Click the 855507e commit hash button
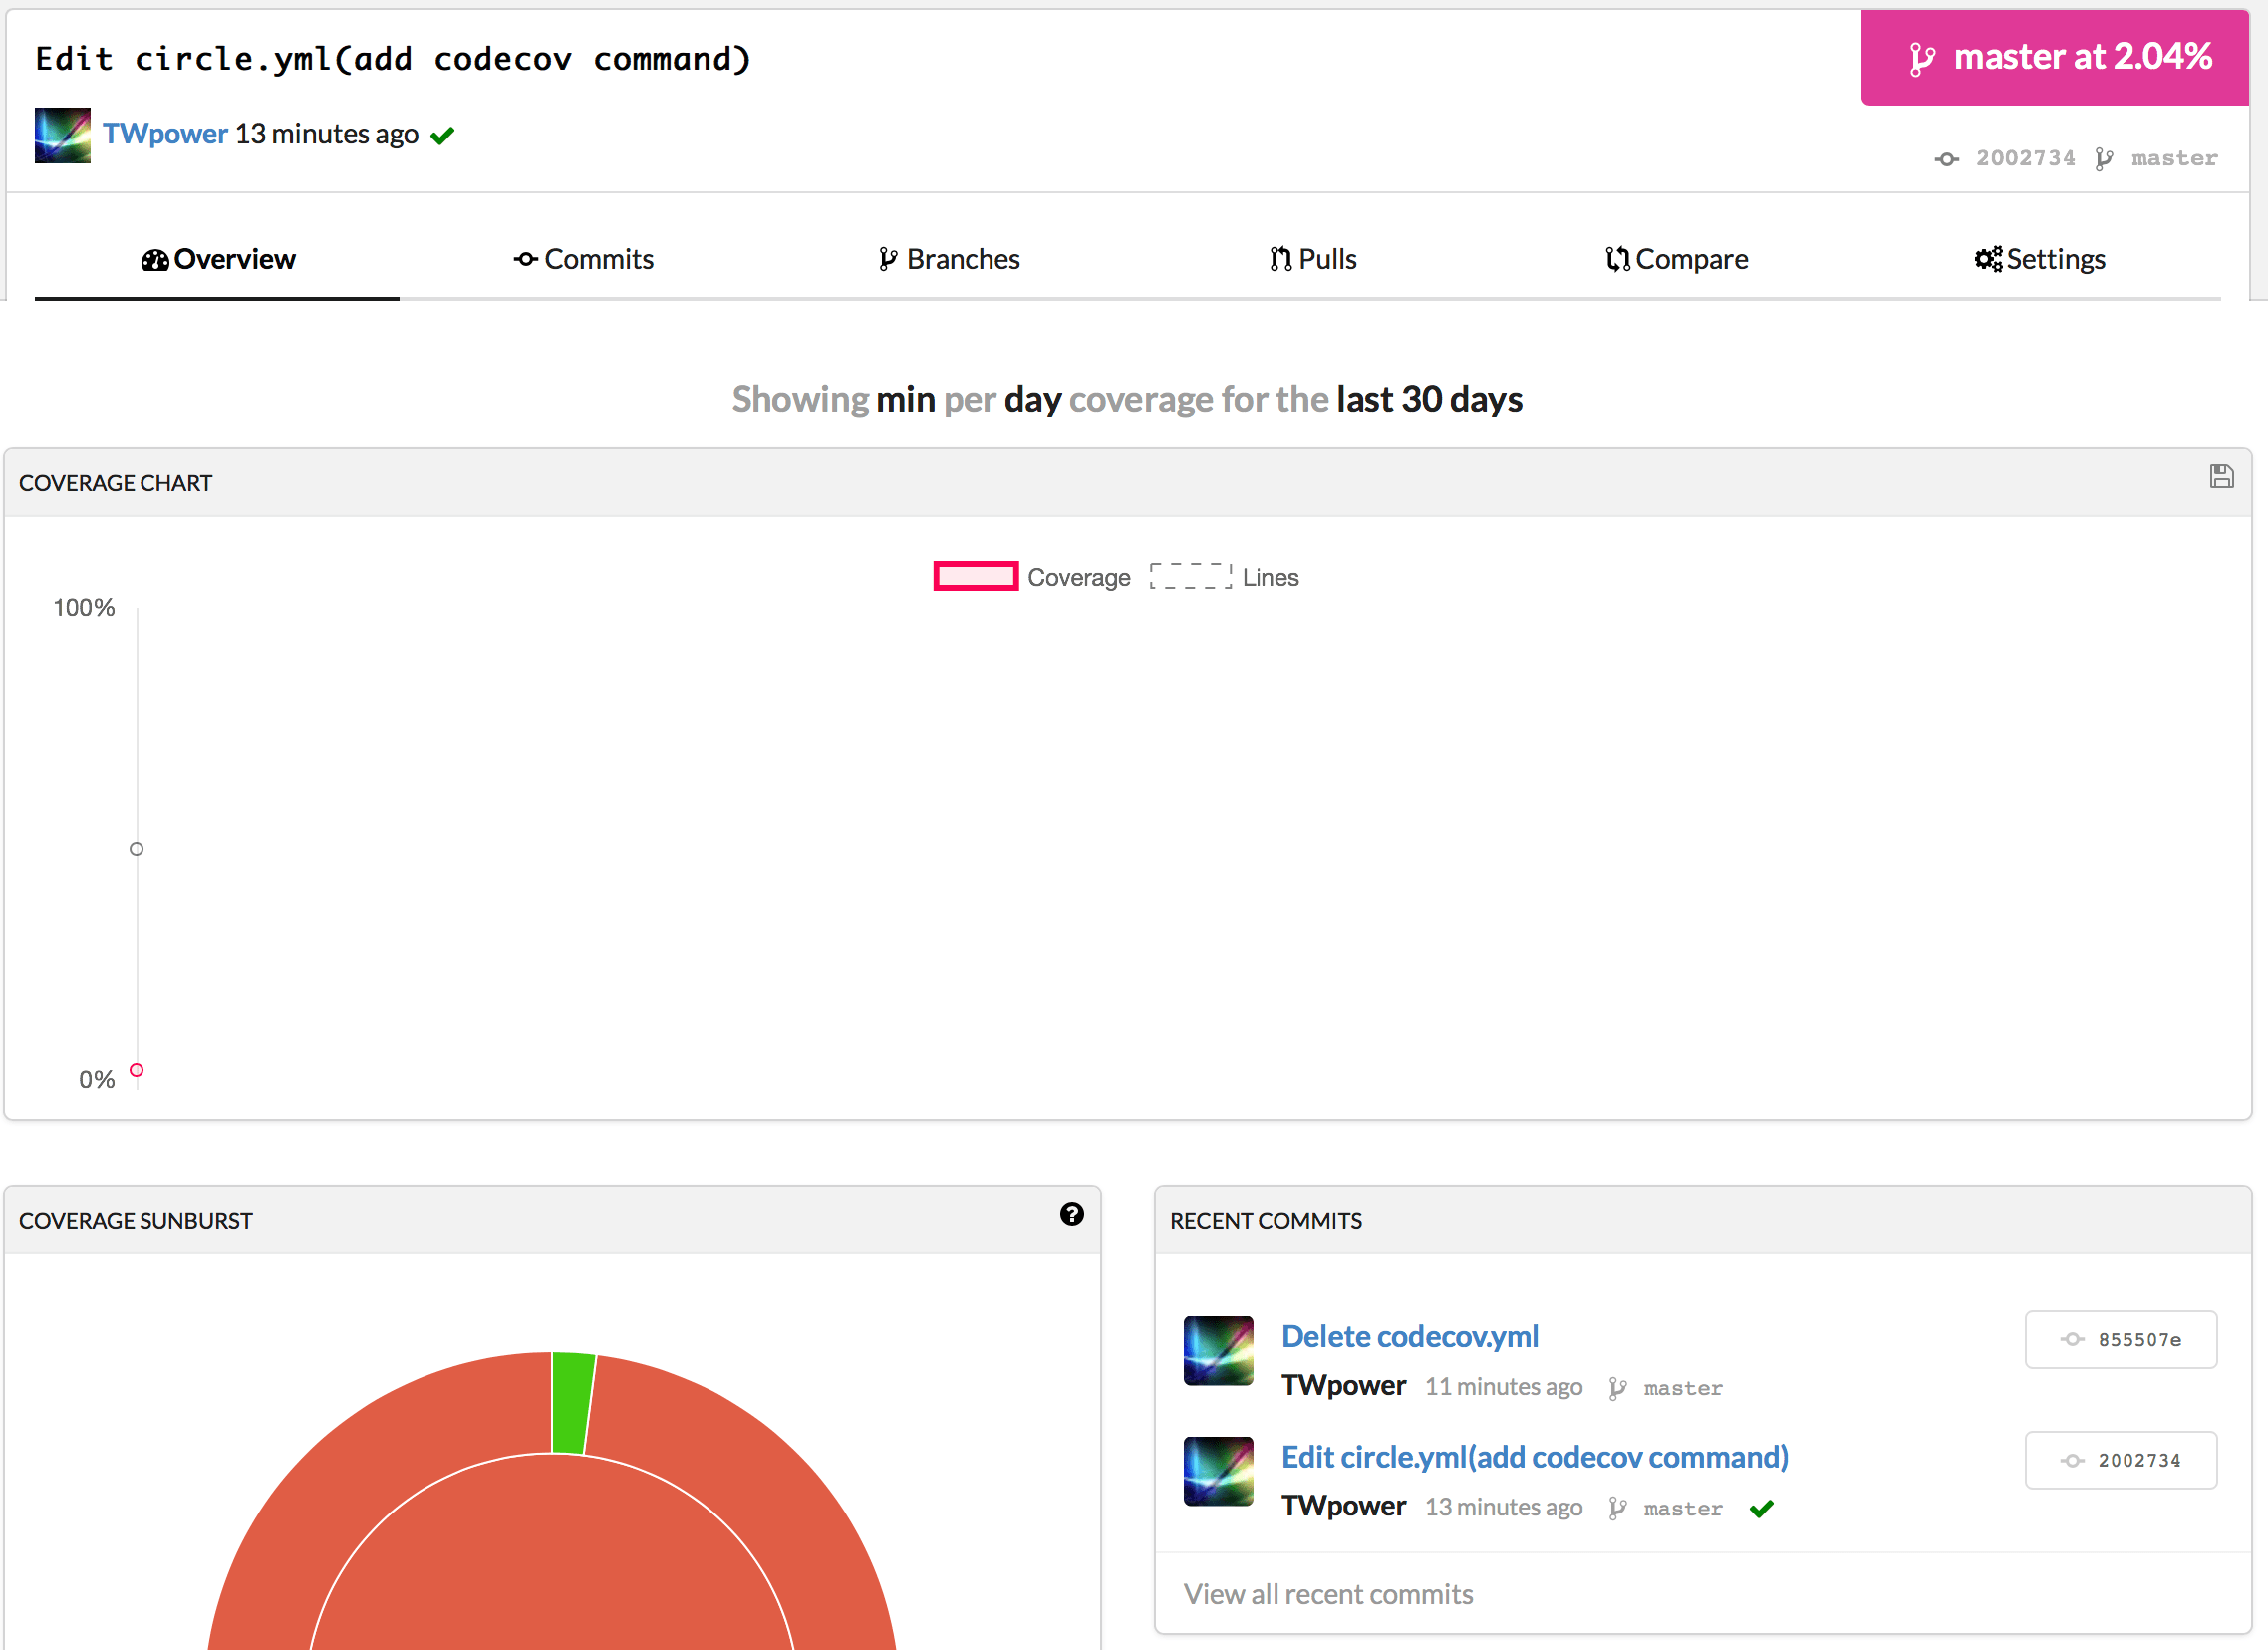Viewport: 2268px width, 1650px height. pyautogui.click(x=2120, y=1340)
